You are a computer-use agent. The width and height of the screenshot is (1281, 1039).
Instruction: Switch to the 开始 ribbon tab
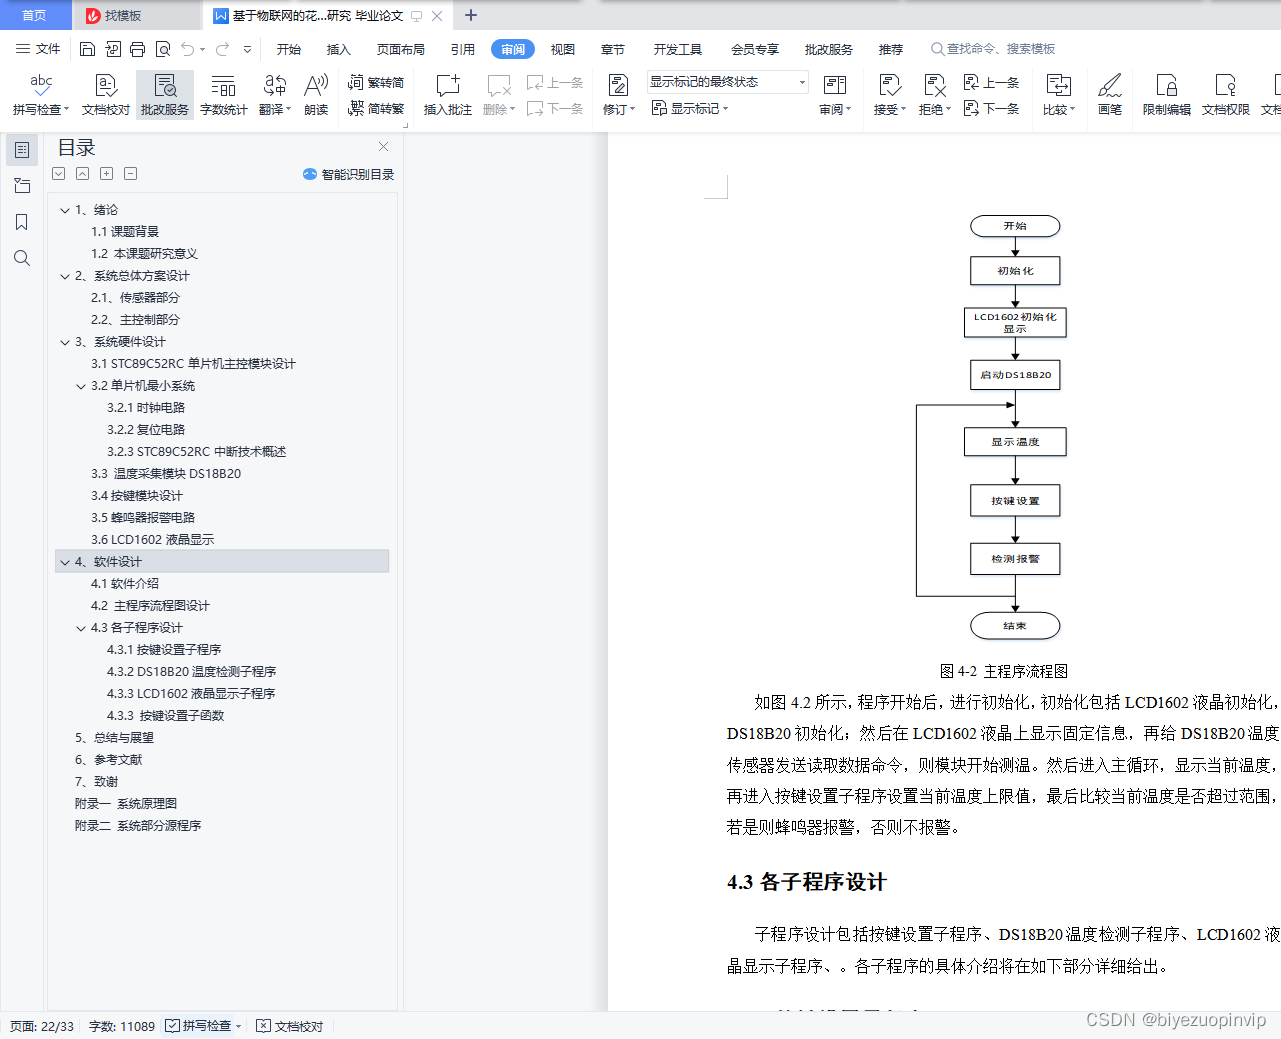coord(289,49)
